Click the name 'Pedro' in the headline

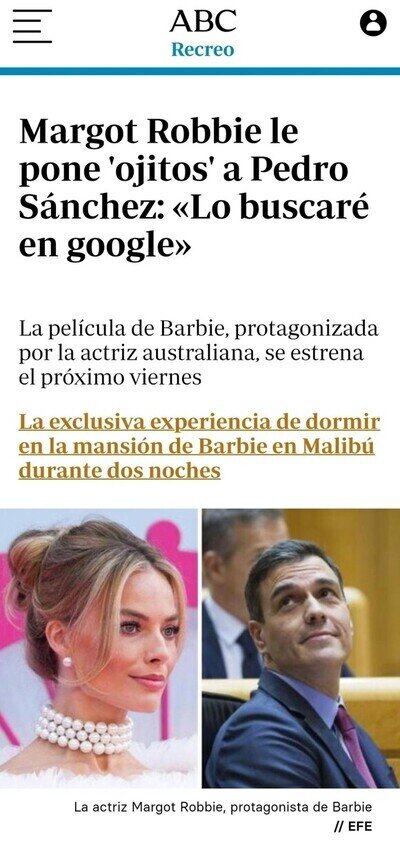[299, 171]
